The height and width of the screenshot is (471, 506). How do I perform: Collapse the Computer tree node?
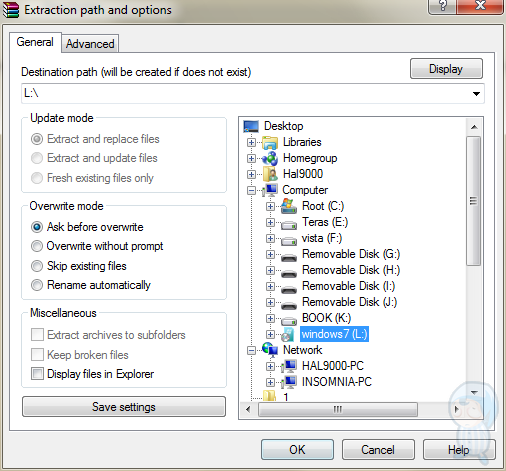[251, 190]
